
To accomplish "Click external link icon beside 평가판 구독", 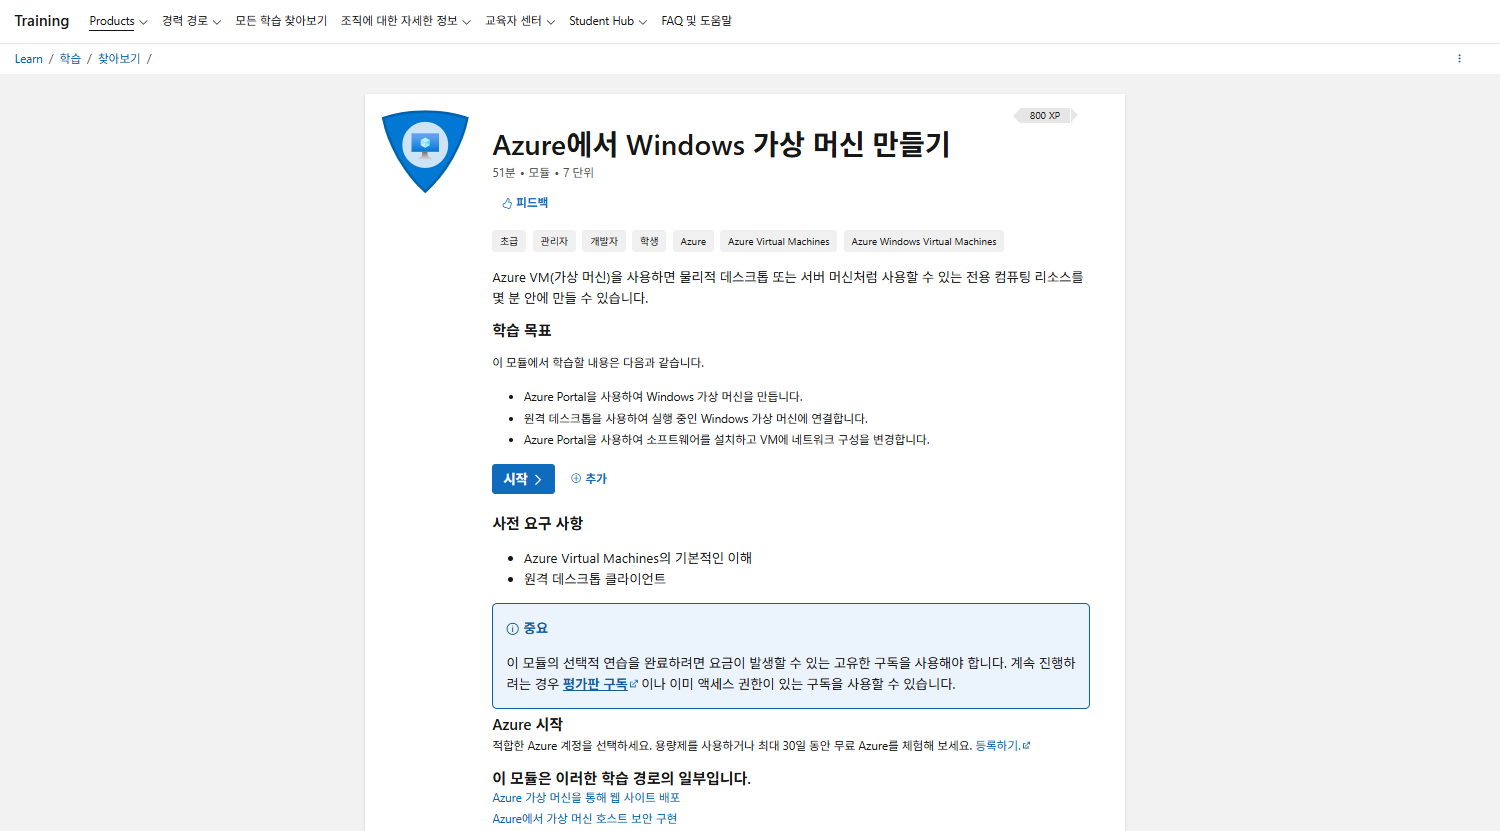I will coord(633,684).
